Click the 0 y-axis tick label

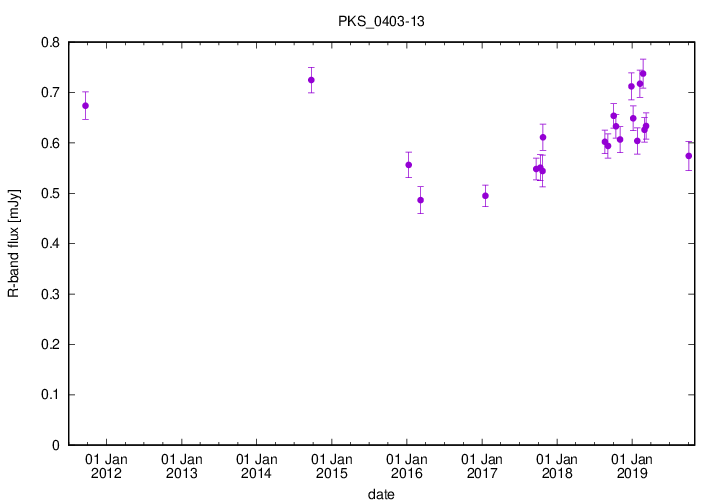coord(56,445)
